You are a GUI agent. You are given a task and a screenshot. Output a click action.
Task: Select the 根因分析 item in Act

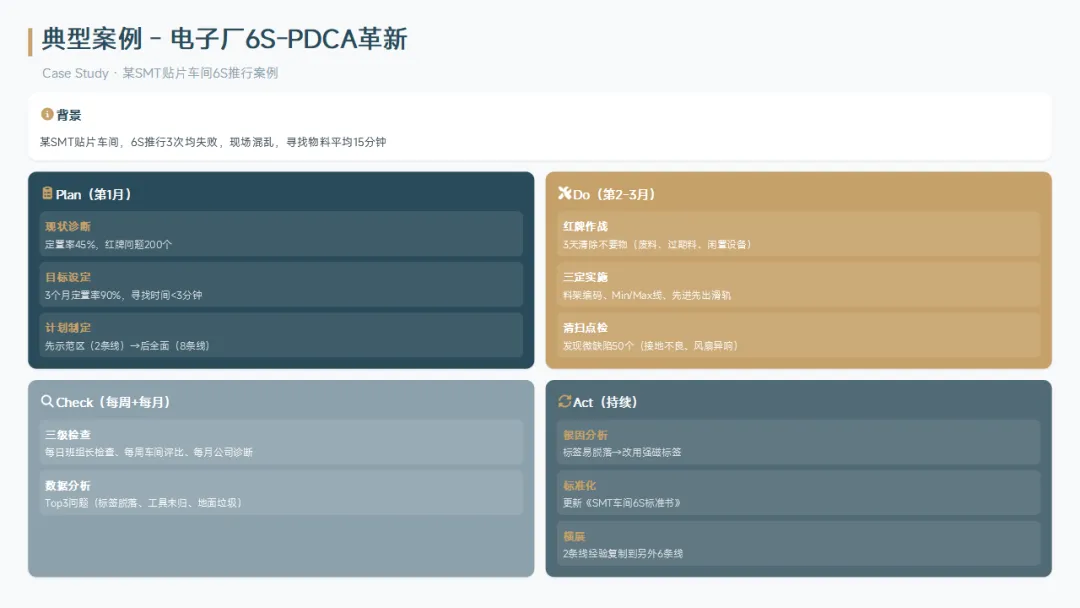coord(798,442)
